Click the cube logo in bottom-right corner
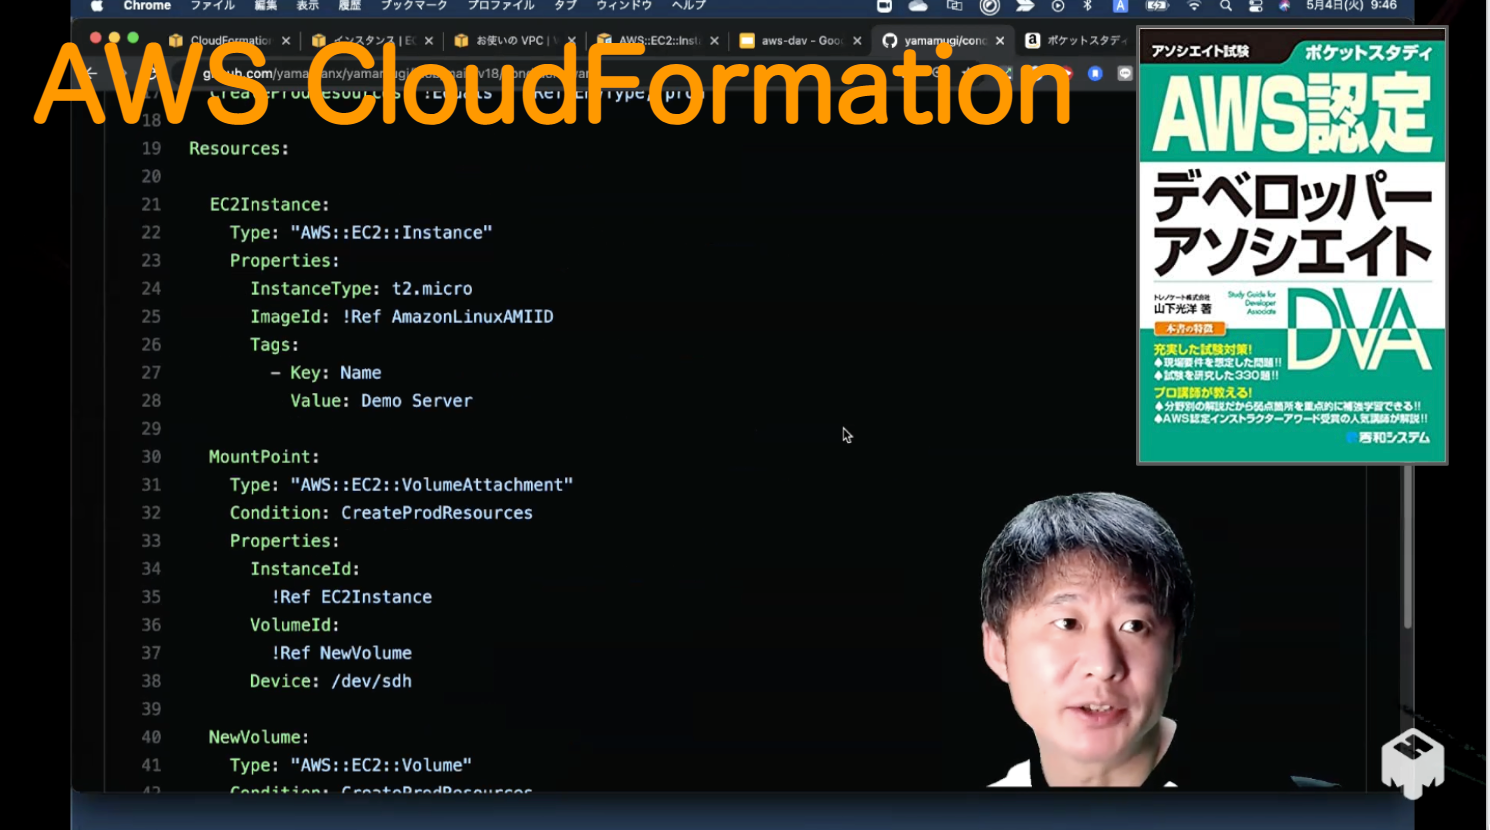The height and width of the screenshot is (830, 1490). tap(1412, 763)
